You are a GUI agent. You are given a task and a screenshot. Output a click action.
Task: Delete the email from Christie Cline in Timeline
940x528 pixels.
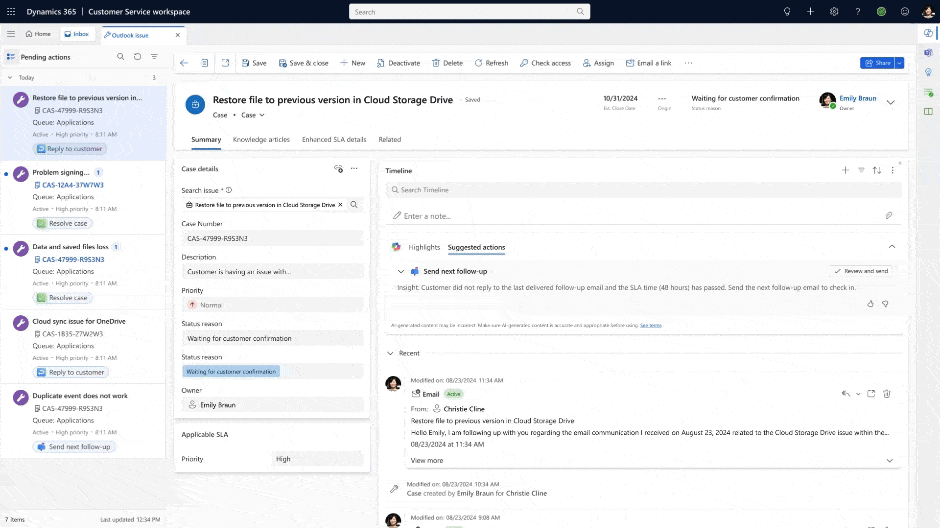(x=886, y=394)
